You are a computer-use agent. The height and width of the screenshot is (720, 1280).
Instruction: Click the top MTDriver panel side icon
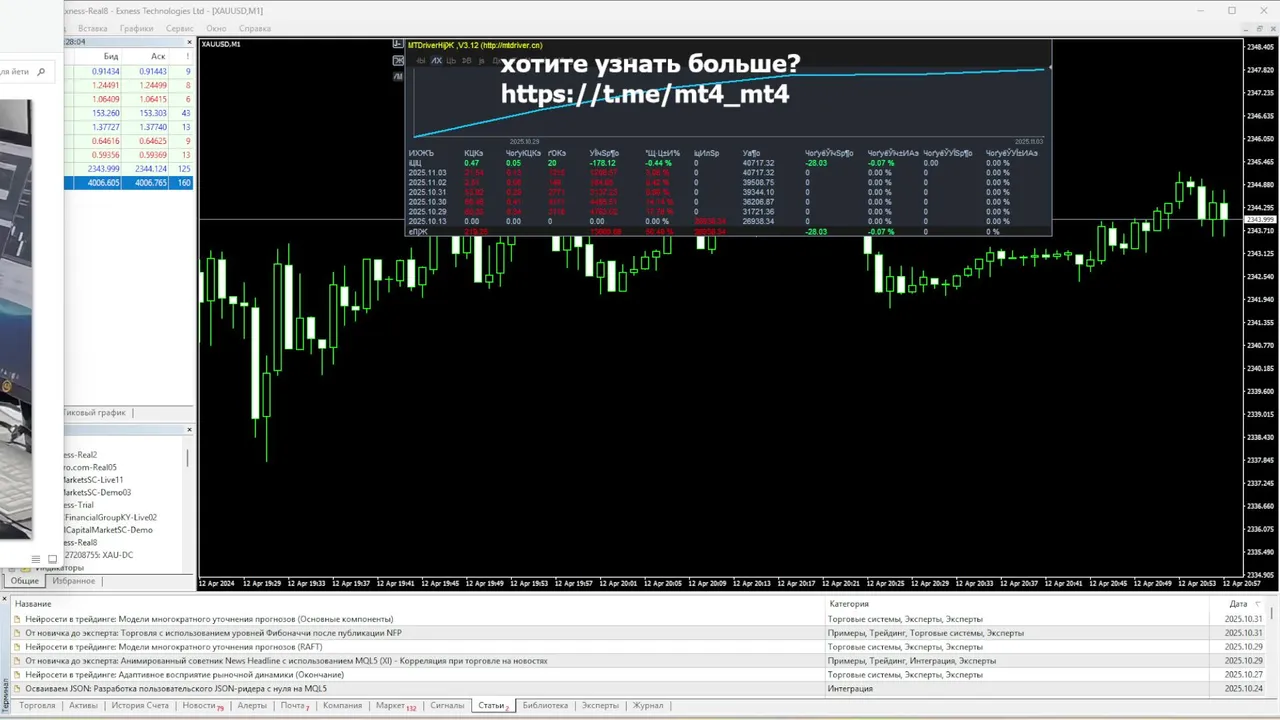point(398,45)
